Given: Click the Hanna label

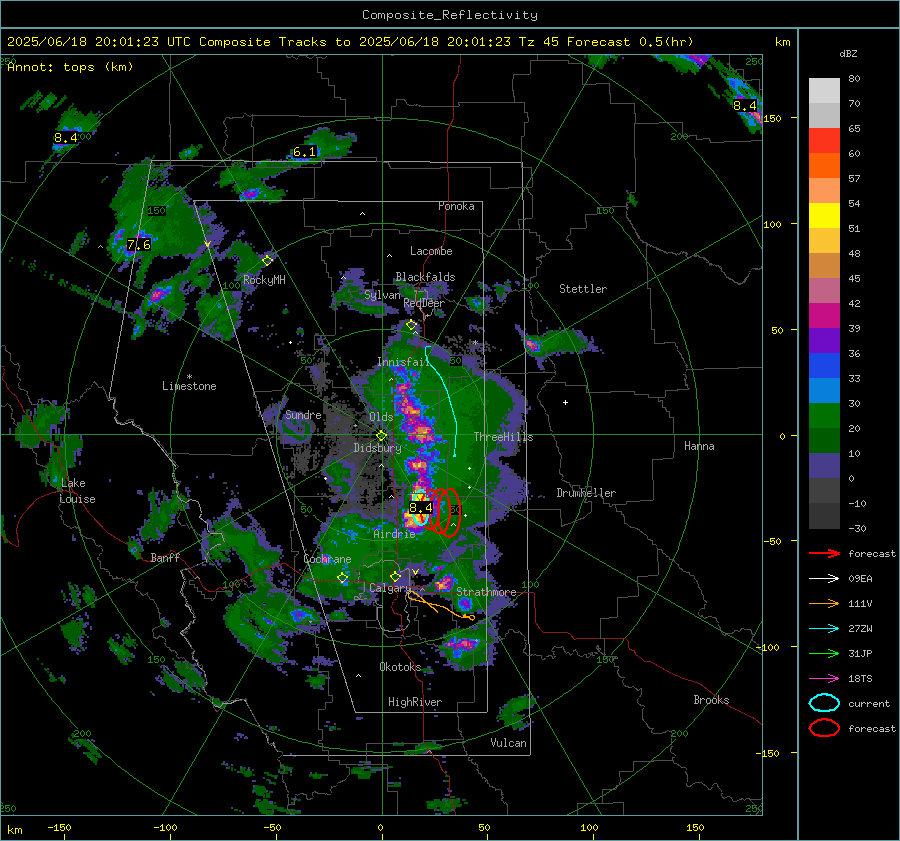Looking at the screenshot, I should coord(699,446).
